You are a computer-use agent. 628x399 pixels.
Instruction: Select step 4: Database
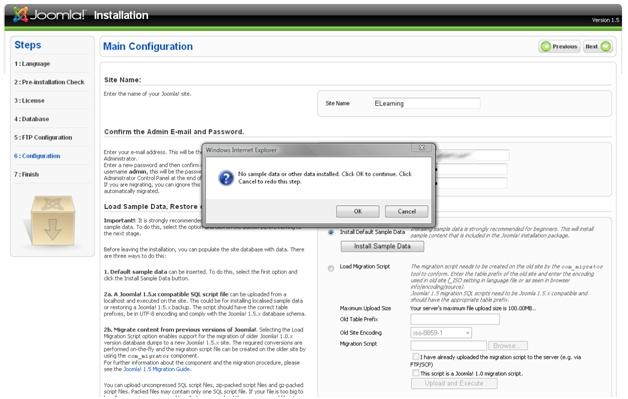click(x=32, y=119)
